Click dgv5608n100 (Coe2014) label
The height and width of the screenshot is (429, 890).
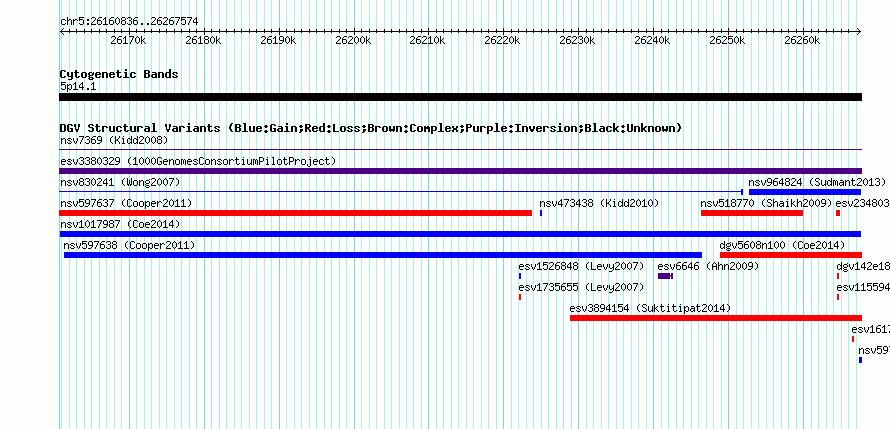782,245
